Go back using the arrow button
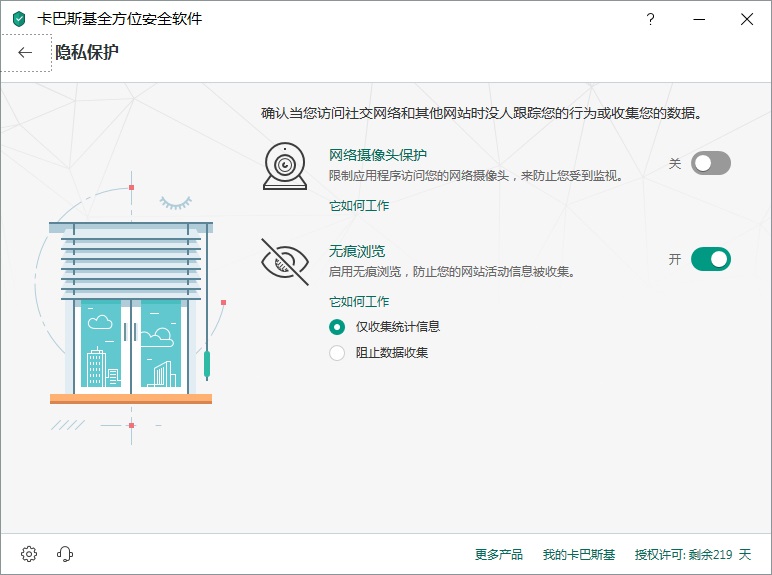This screenshot has height=575, width=772. [x=25, y=53]
